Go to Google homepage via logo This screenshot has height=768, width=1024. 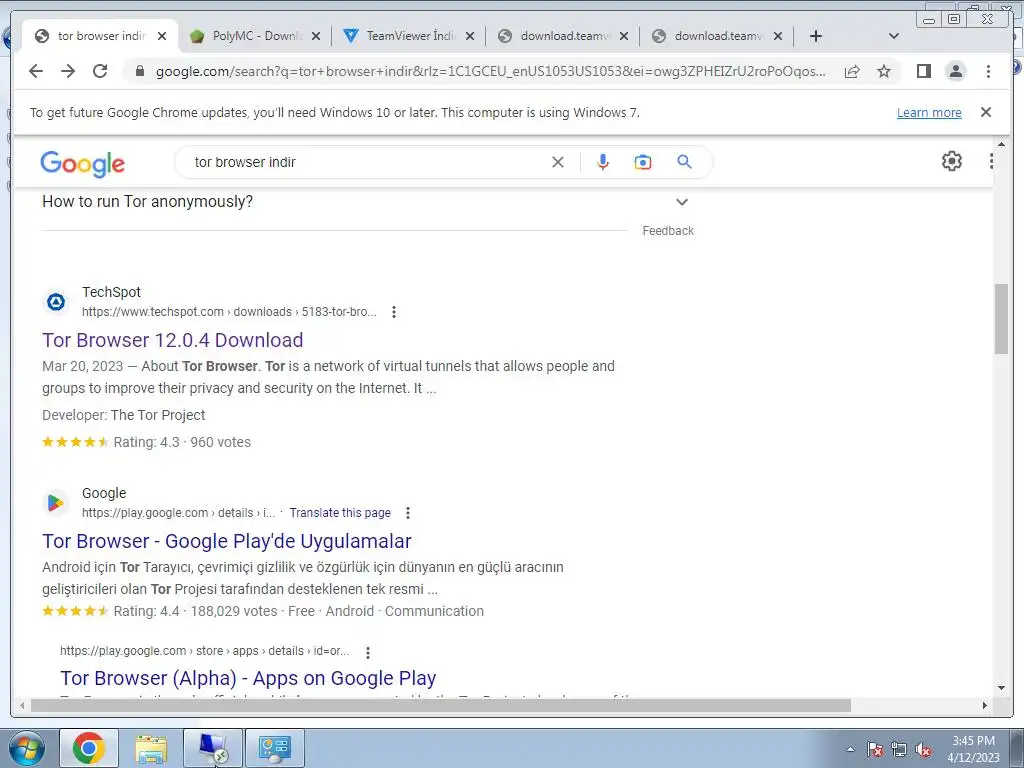[82, 163]
